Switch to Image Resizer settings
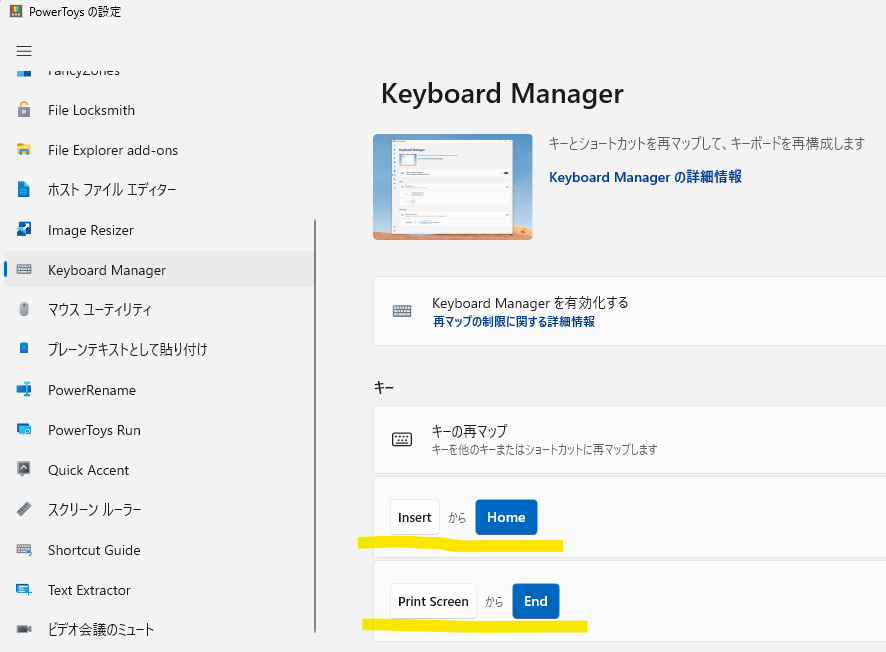The image size is (886, 652). coord(159,230)
